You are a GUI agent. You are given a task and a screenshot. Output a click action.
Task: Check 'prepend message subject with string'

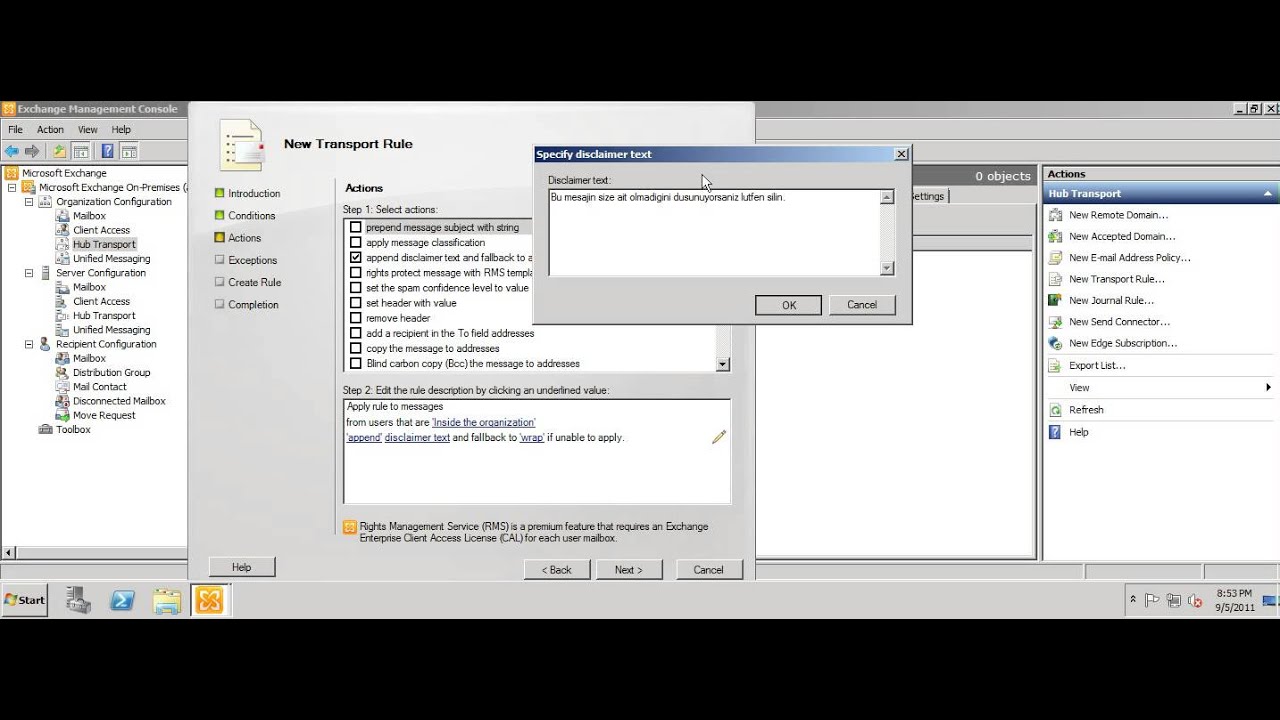pyautogui.click(x=356, y=227)
